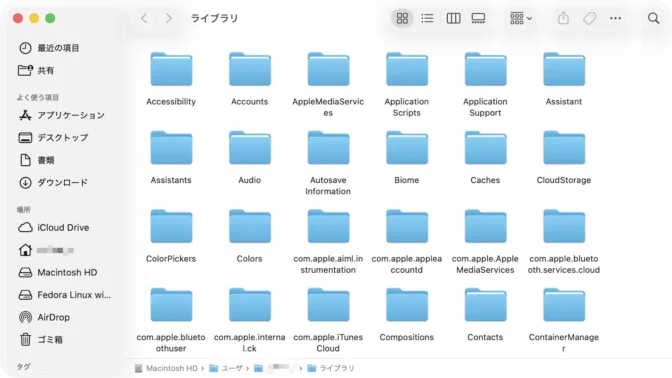Open the more actions ellipsis menu
This screenshot has width=672, height=378.
[x=615, y=18]
